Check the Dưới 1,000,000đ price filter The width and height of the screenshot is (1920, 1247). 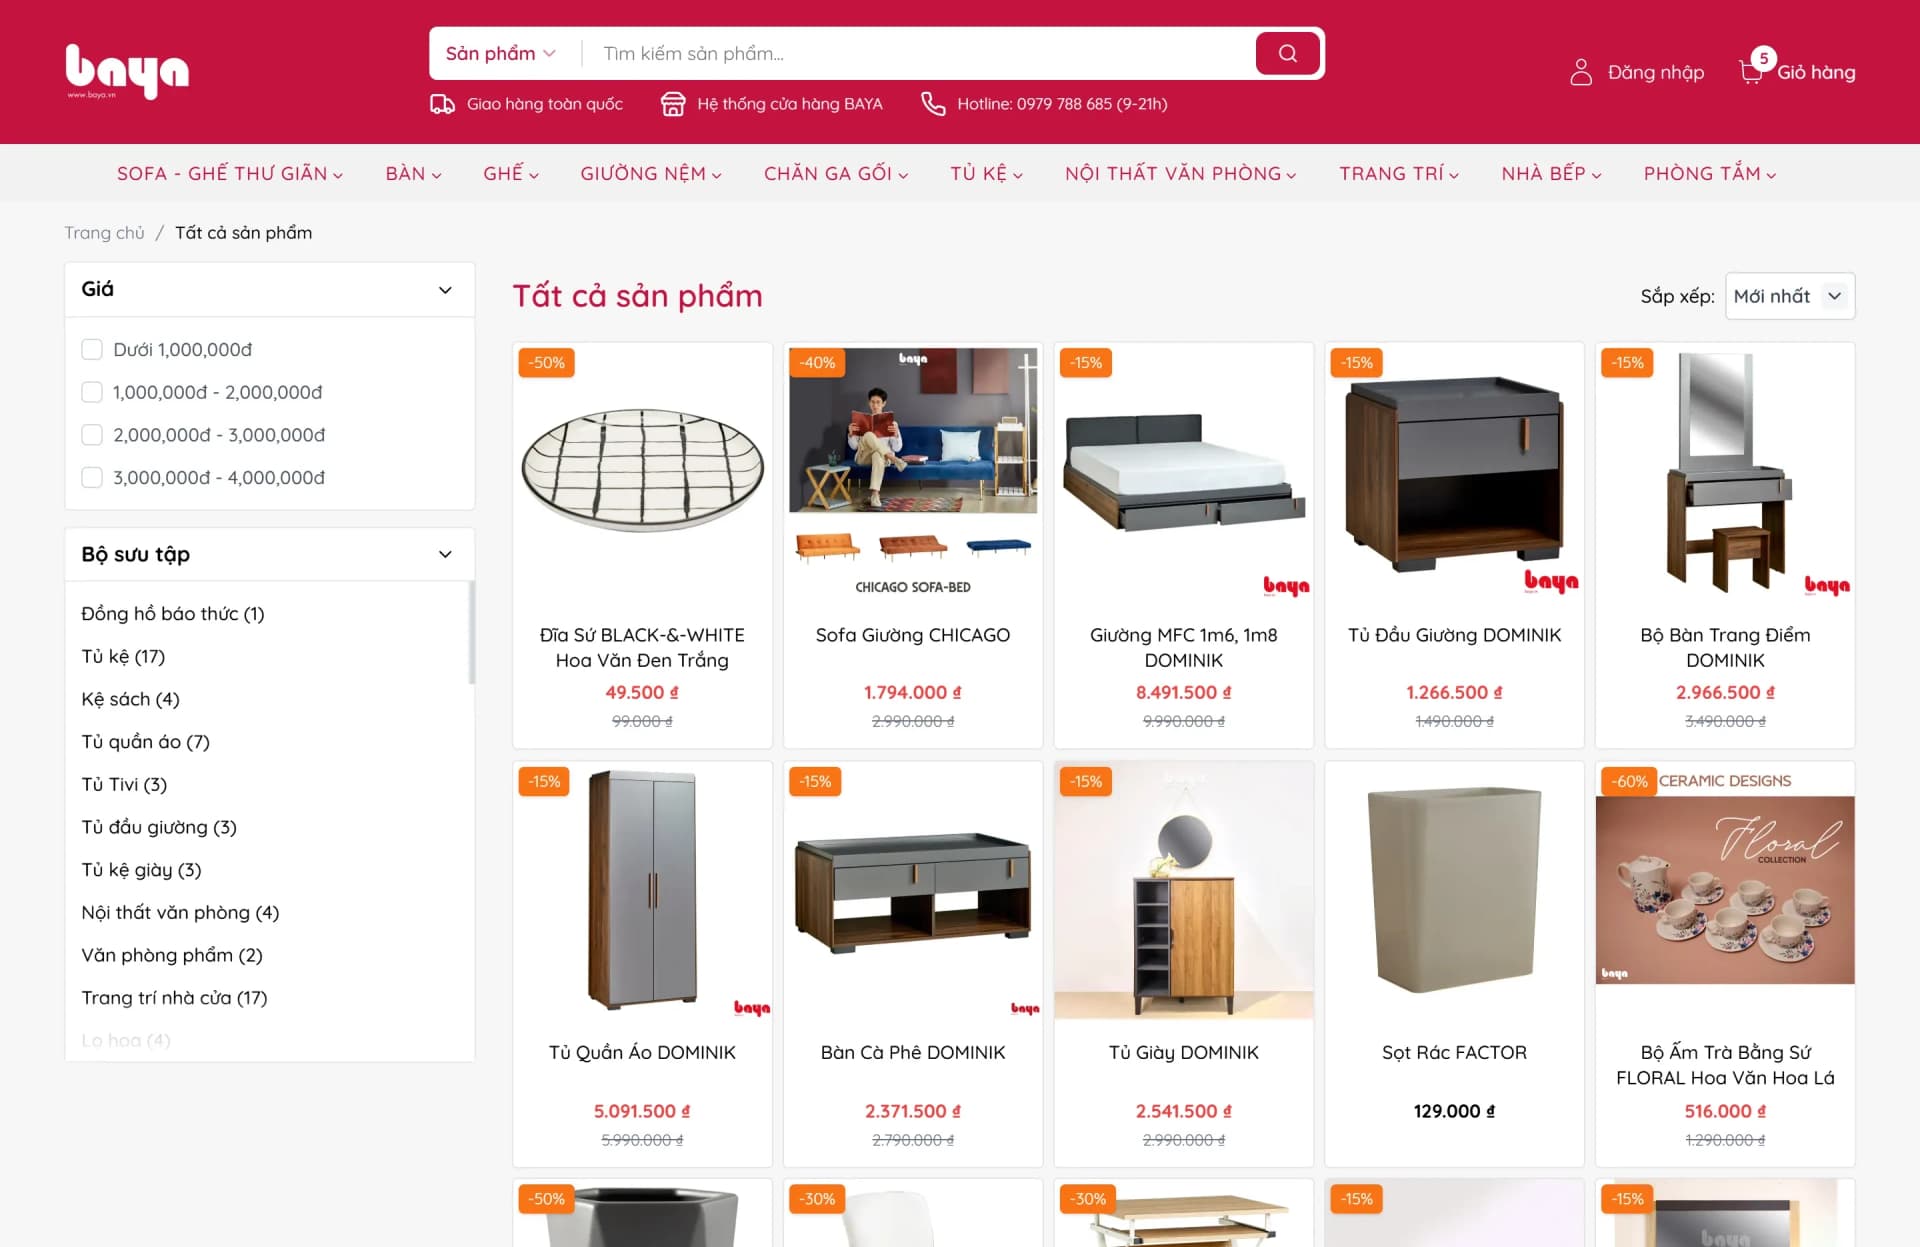(92, 349)
